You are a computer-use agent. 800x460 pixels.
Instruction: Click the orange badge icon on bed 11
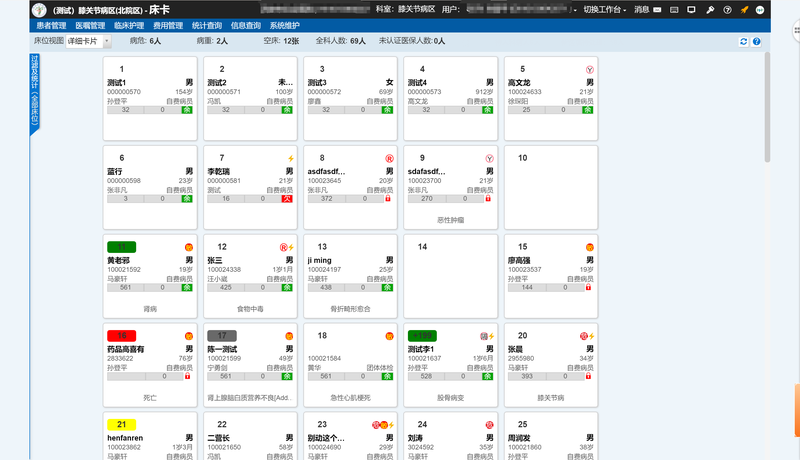tap(189, 247)
